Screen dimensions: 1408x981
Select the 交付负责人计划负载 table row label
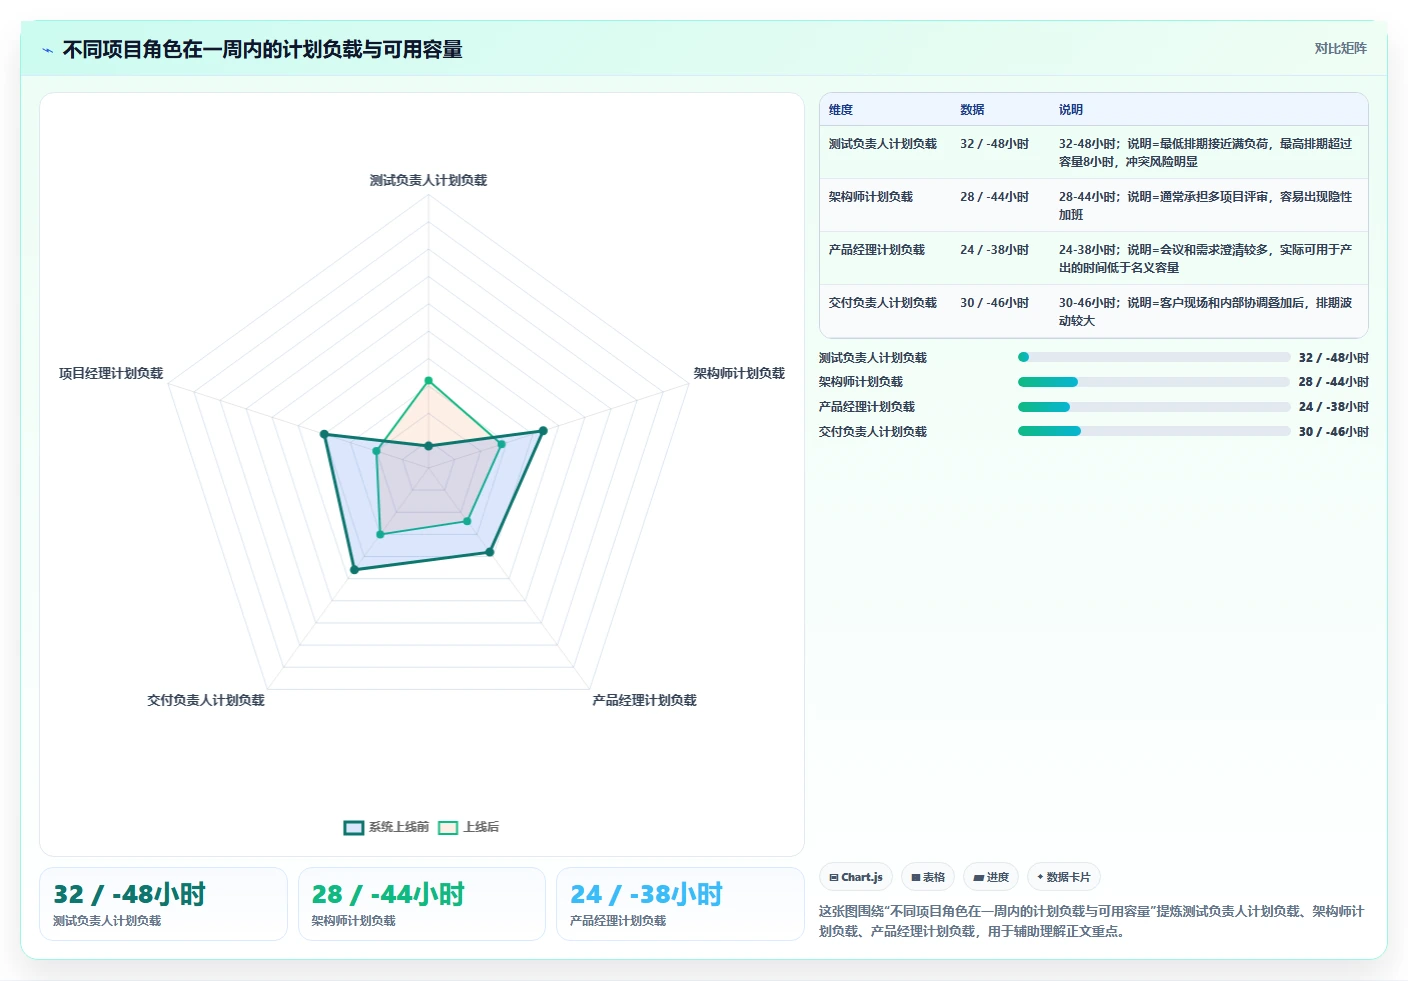tap(883, 303)
